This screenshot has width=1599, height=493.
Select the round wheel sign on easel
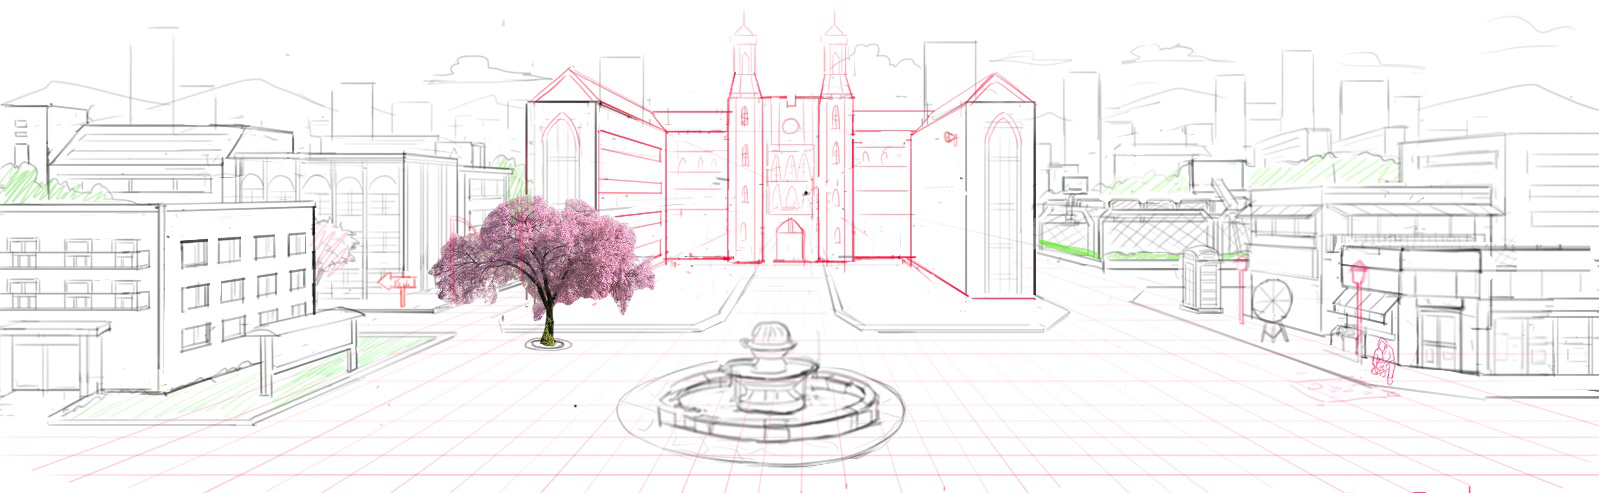[x=1272, y=310]
